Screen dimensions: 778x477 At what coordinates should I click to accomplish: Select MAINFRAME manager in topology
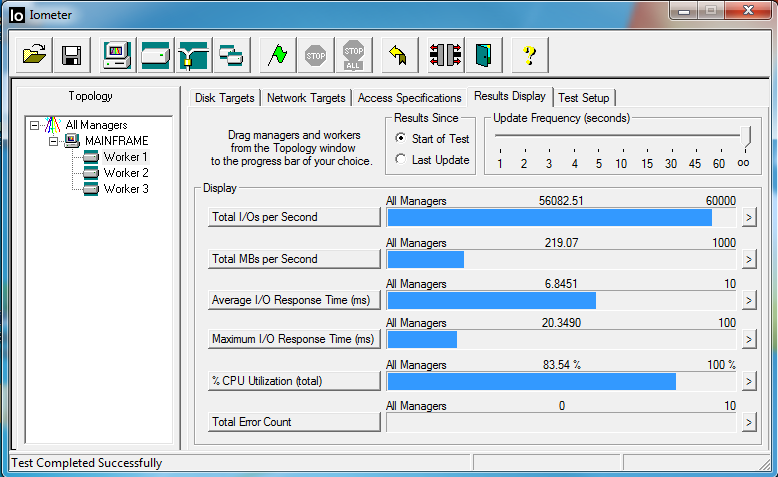point(116,141)
